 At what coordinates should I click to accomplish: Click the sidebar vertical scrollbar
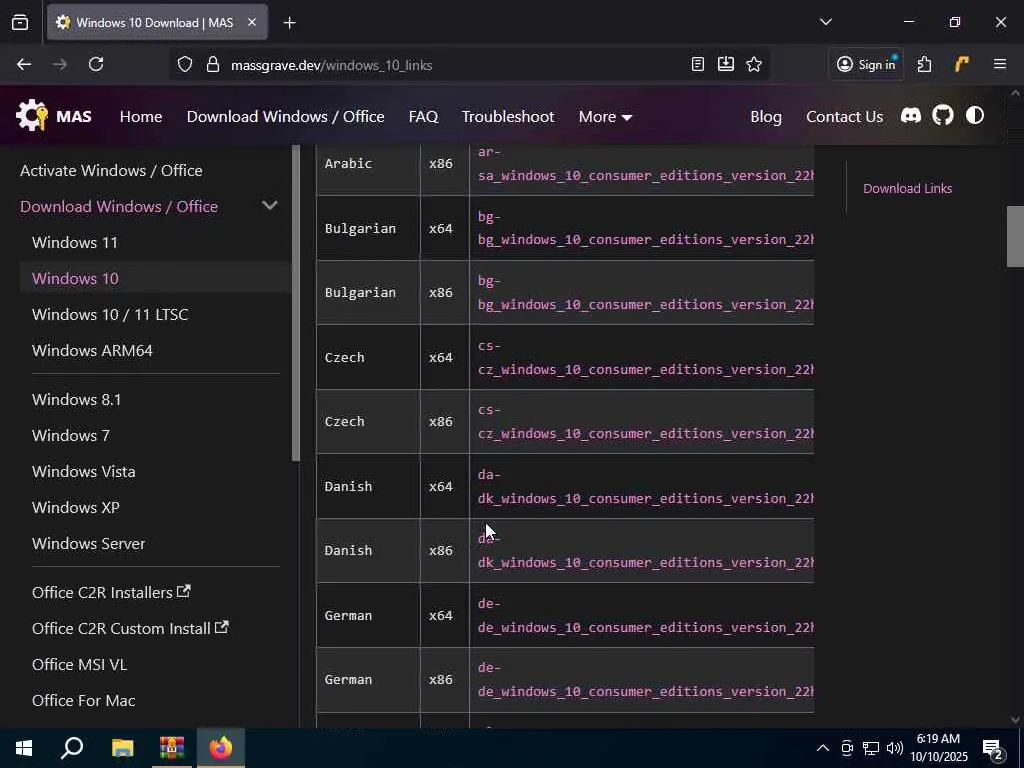coord(296,303)
